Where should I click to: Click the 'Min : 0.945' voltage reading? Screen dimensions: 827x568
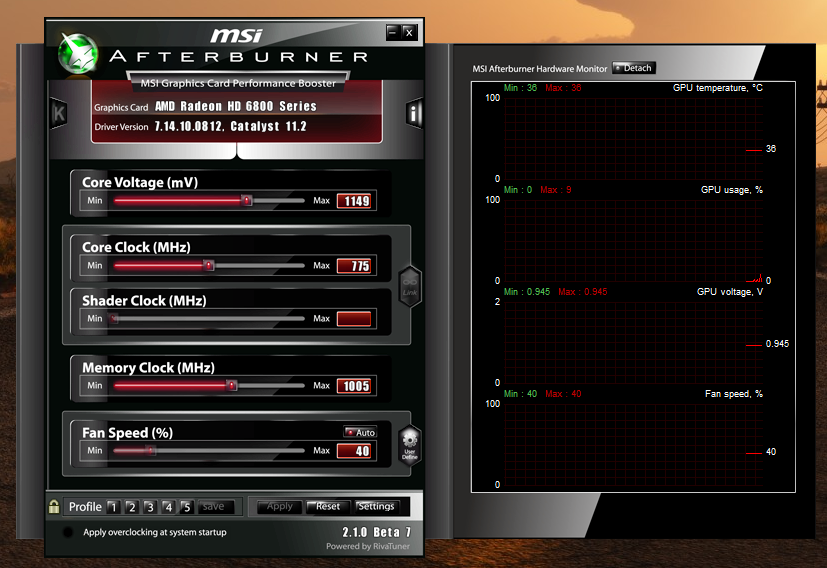pyautogui.click(x=527, y=292)
